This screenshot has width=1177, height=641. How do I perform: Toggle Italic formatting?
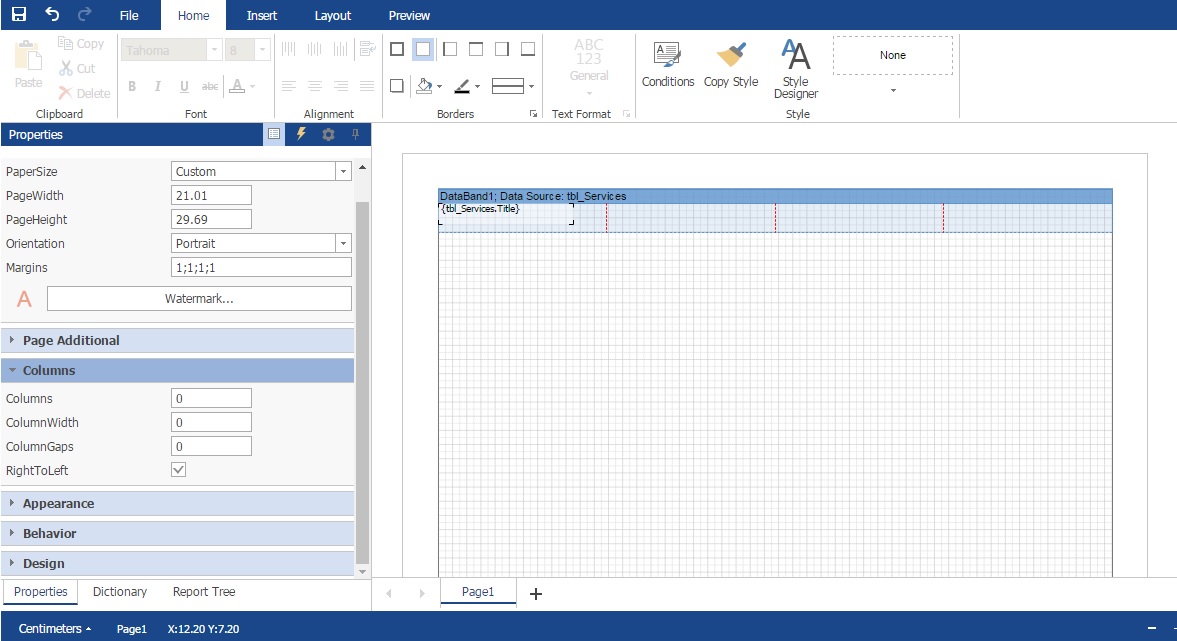pos(158,86)
